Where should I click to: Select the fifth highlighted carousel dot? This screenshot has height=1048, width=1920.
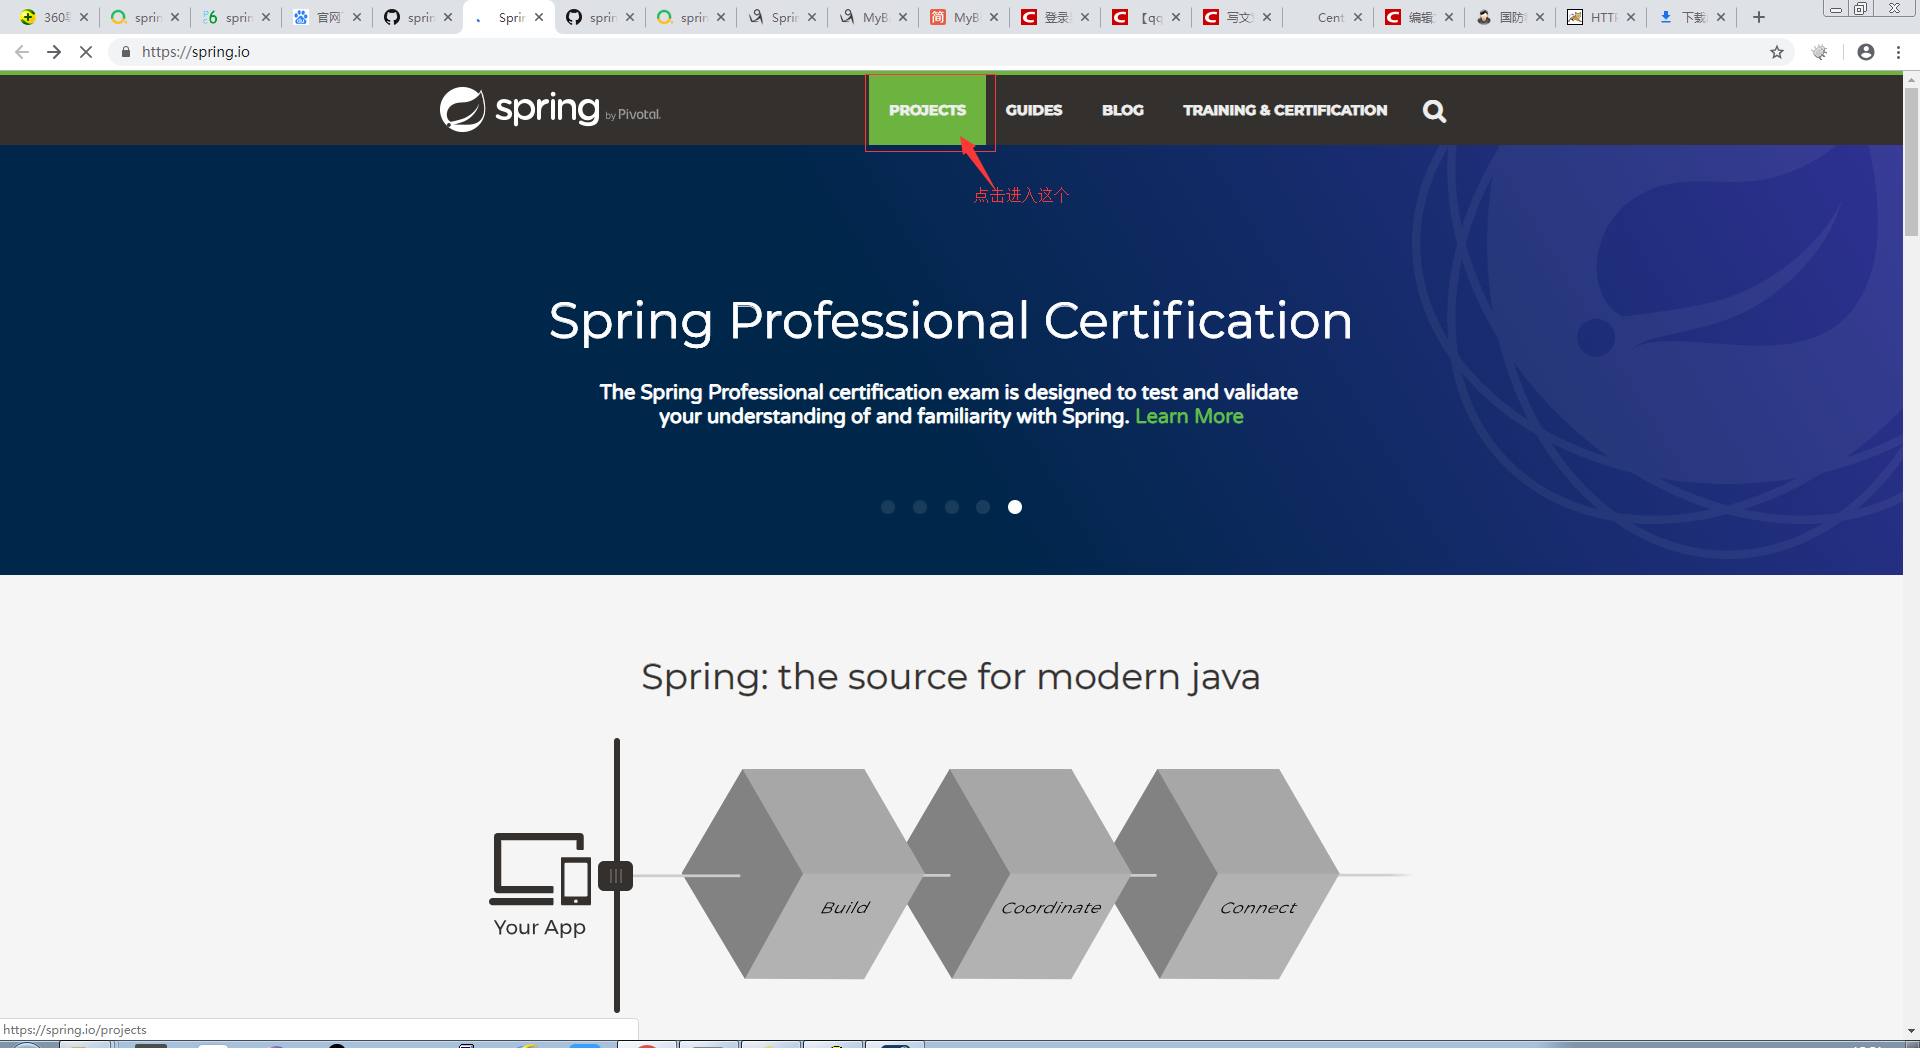[1015, 507]
